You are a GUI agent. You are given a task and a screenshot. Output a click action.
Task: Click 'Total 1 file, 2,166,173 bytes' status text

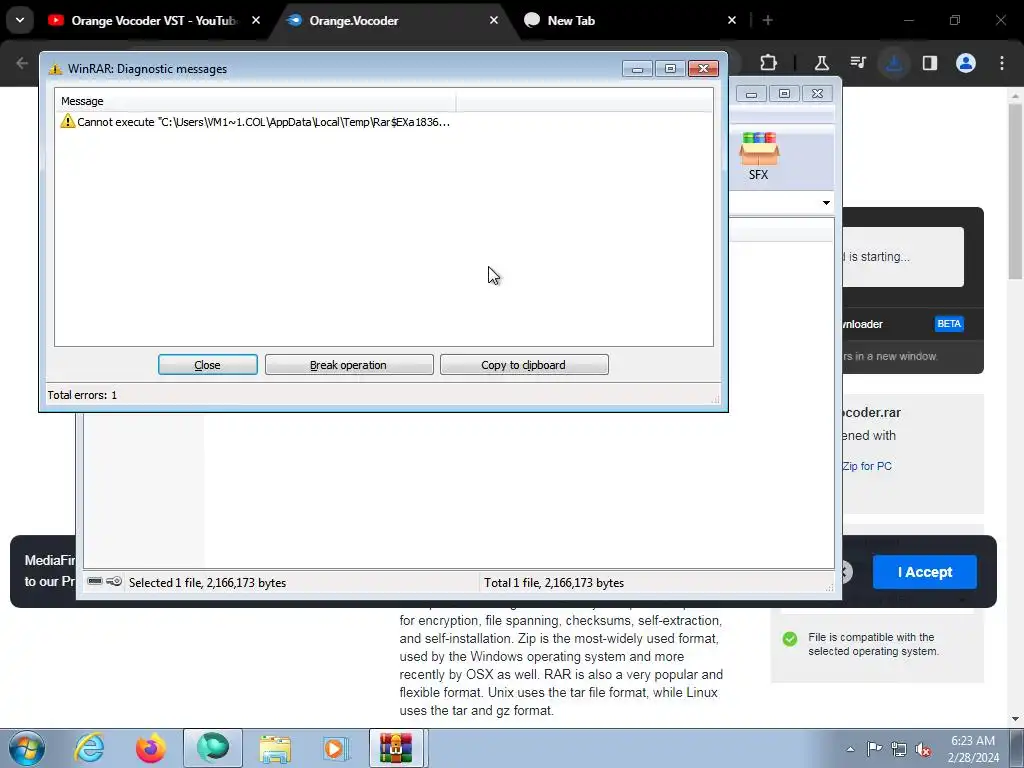[554, 583]
